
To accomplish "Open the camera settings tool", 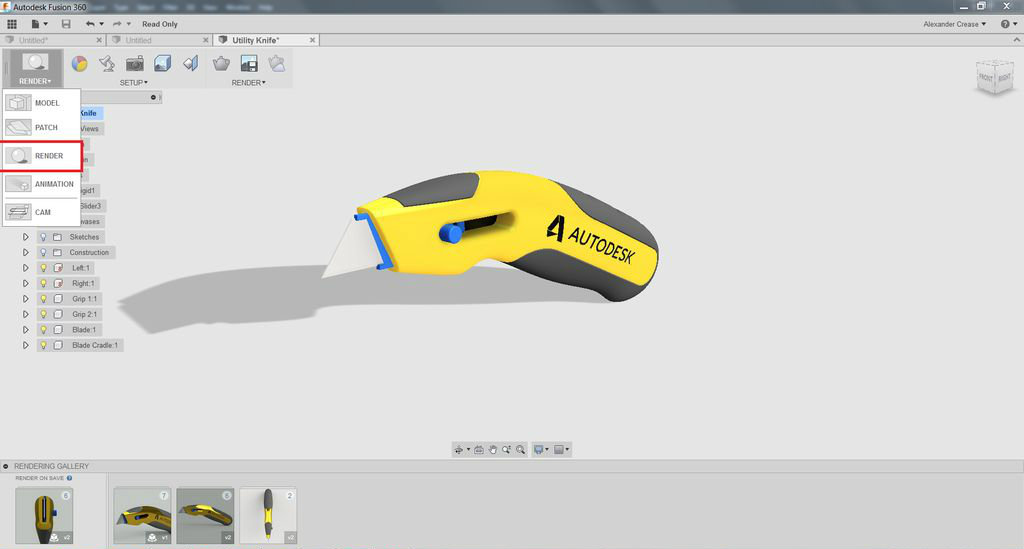I will [x=135, y=64].
